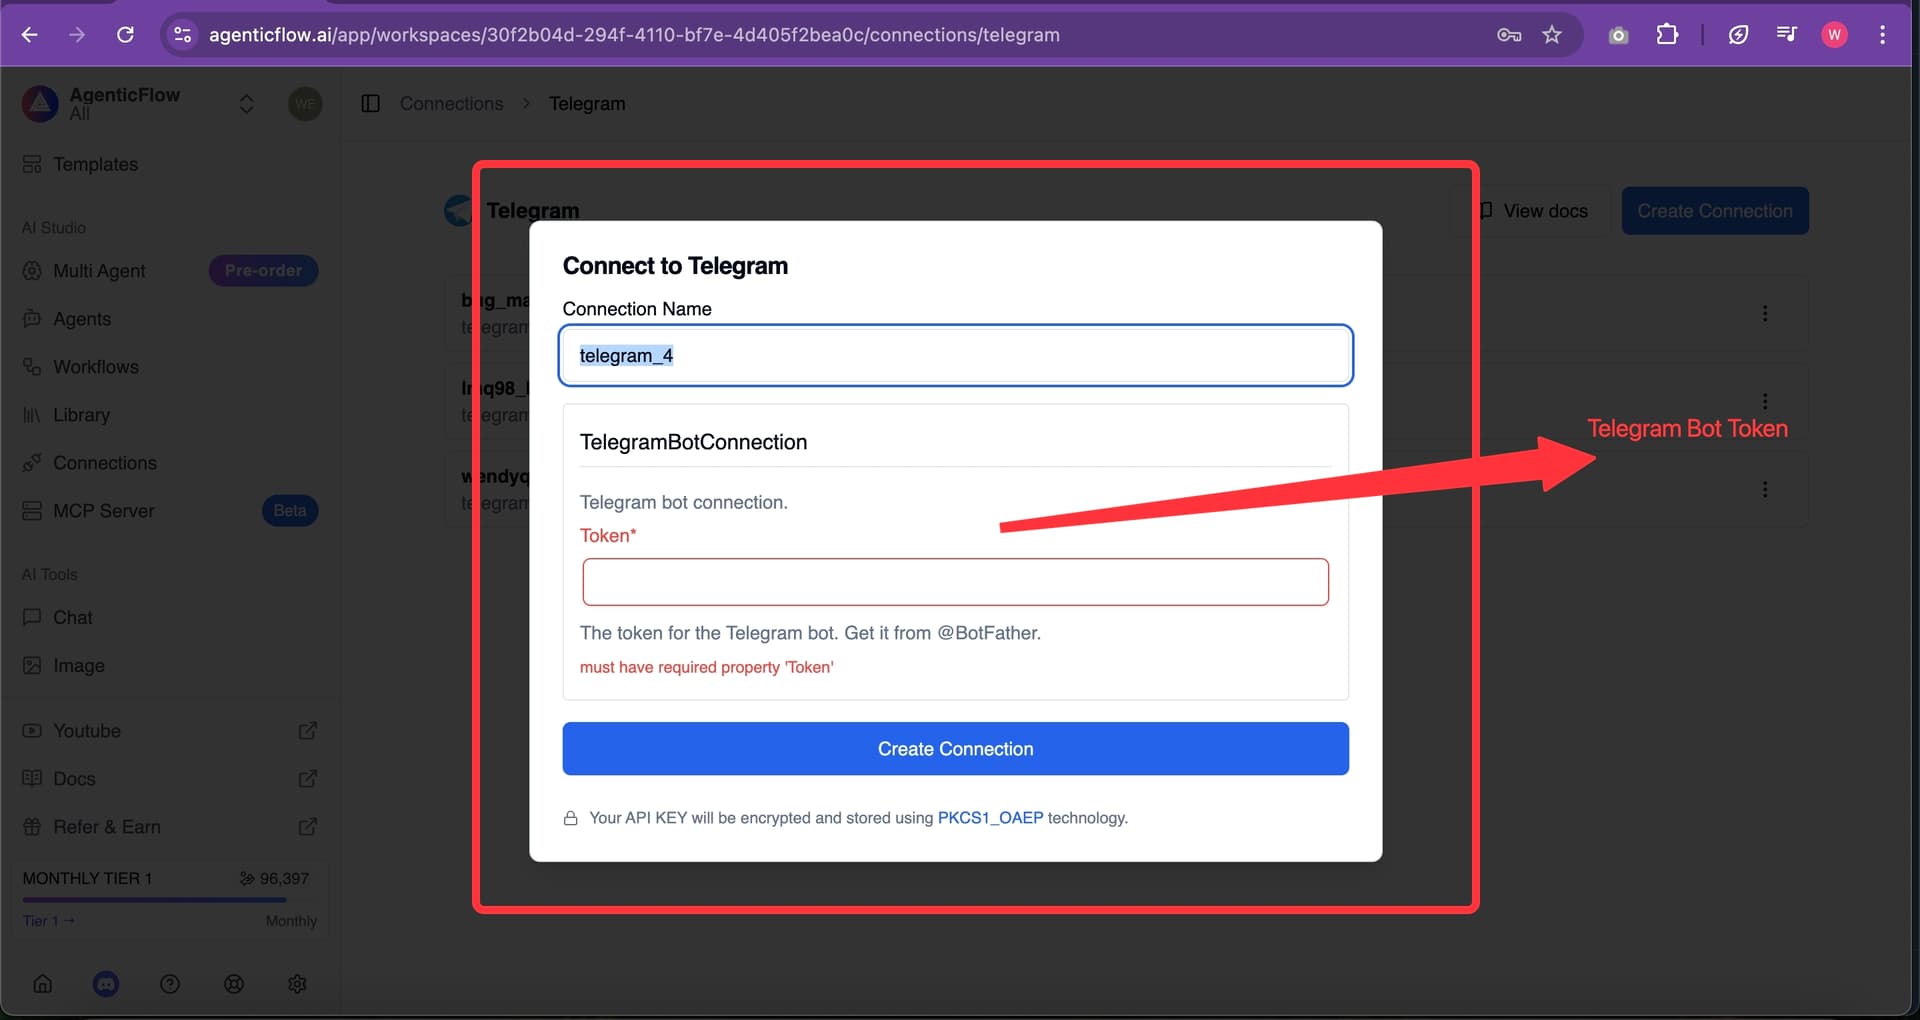Viewport: 1920px width, 1020px height.
Task: Click the Monthly Tier 1 credits progress bar
Action: point(170,900)
